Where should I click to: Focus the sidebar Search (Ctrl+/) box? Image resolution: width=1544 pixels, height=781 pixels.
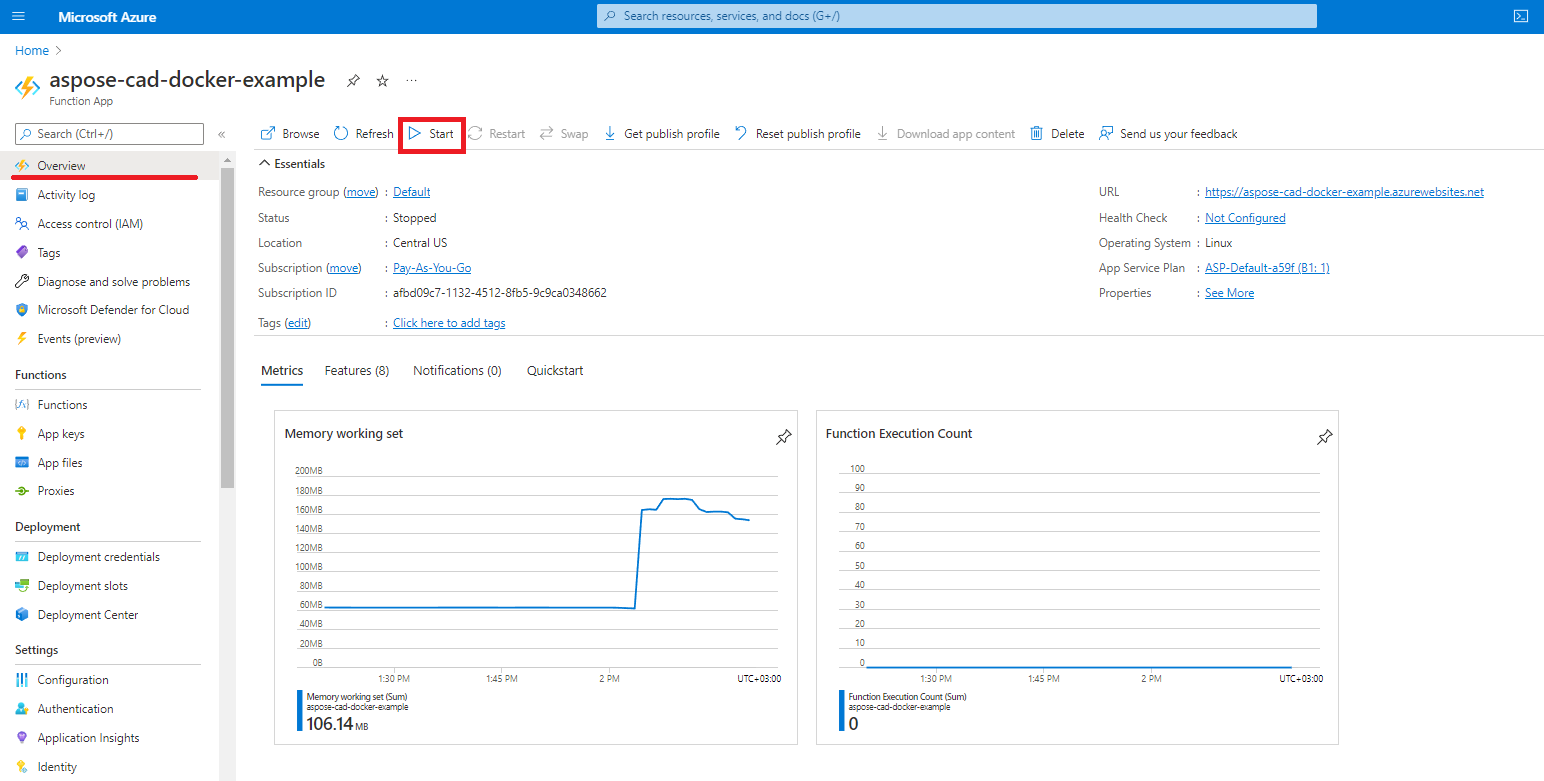pyautogui.click(x=109, y=134)
